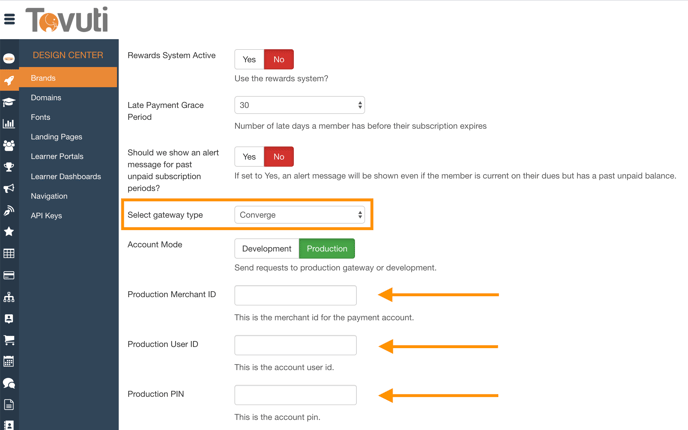Viewport: 688px width, 430px height.
Task: Expand the Select gateway type dropdown
Action: click(299, 215)
